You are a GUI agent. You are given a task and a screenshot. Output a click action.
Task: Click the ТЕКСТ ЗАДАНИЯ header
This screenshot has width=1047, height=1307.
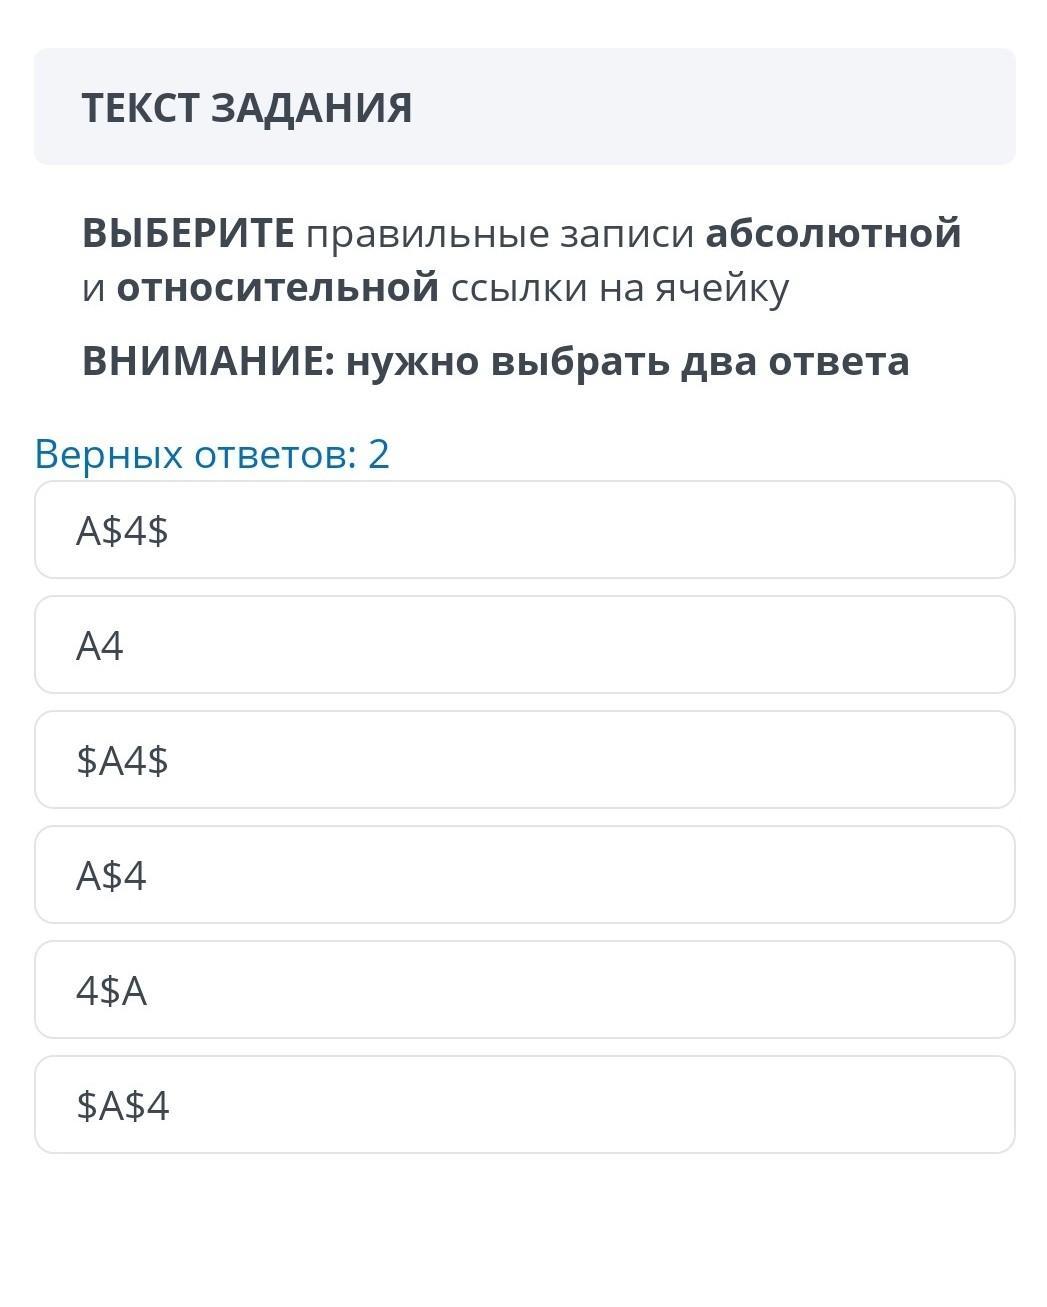(x=246, y=108)
